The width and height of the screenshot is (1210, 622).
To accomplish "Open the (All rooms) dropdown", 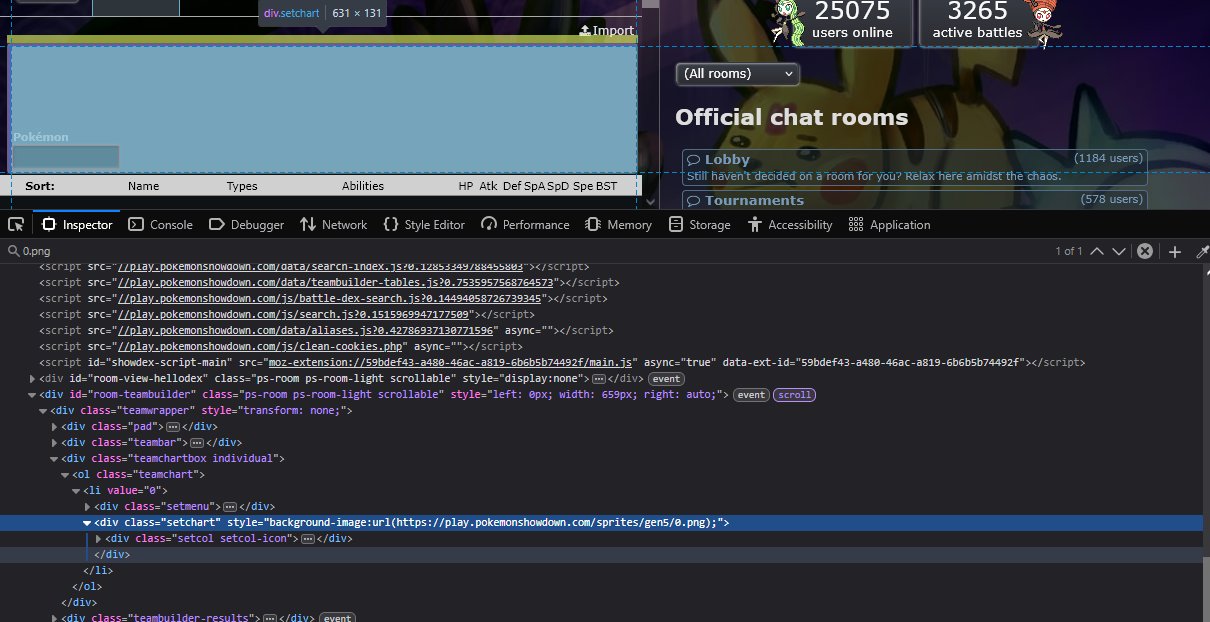I will point(738,74).
